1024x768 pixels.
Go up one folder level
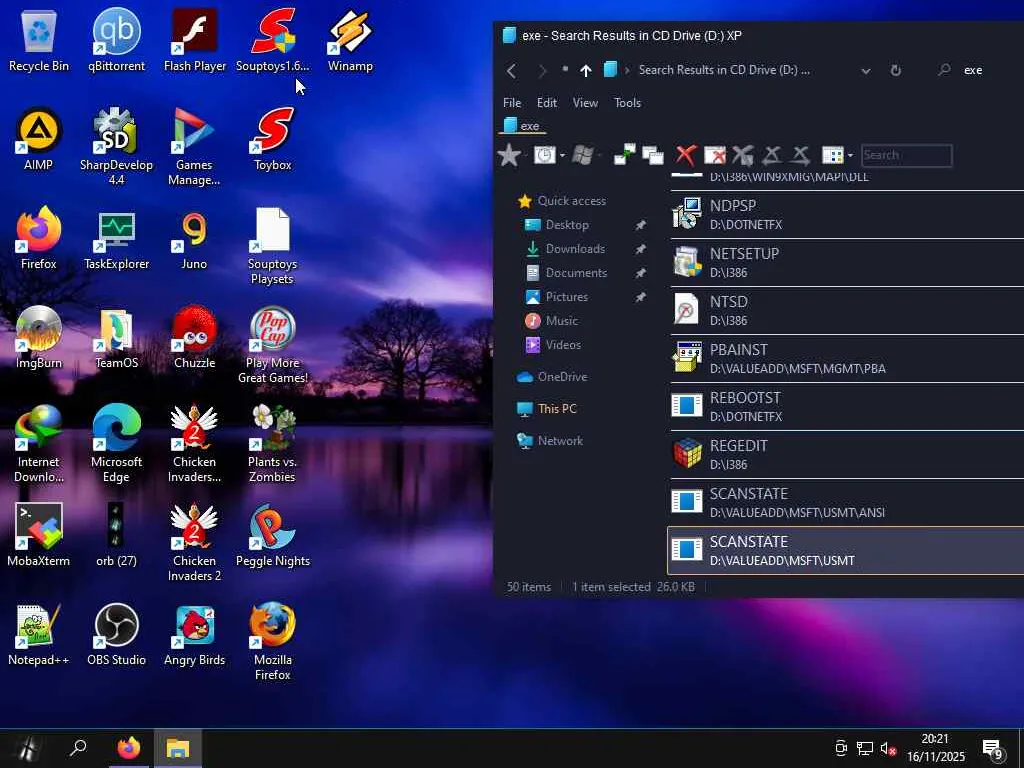click(586, 71)
